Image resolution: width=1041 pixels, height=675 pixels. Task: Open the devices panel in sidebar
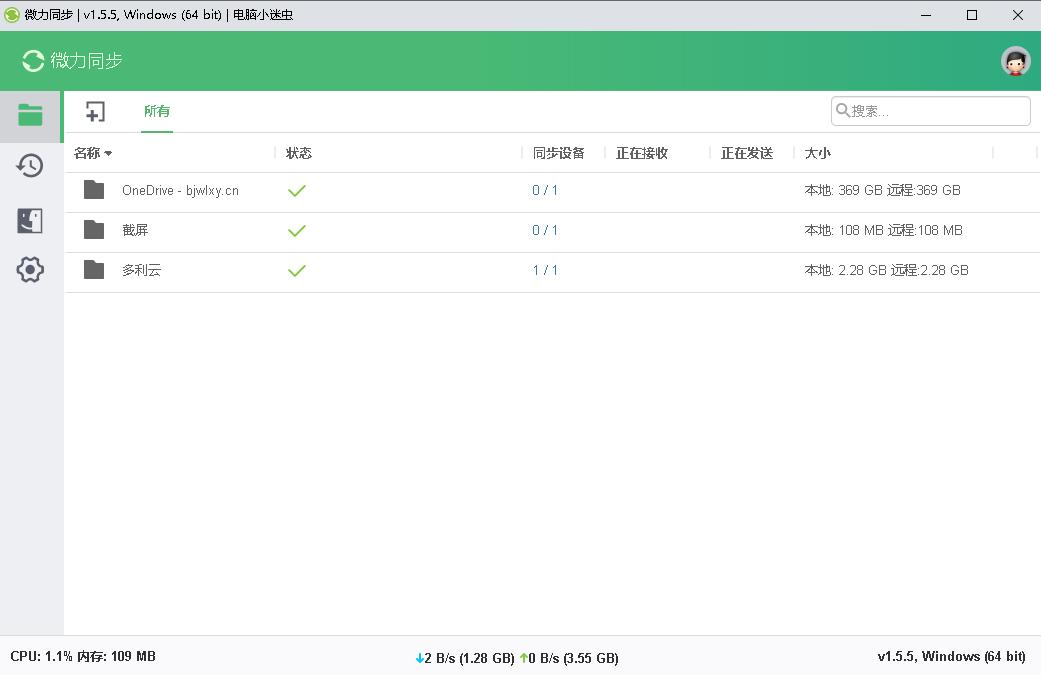click(x=30, y=218)
